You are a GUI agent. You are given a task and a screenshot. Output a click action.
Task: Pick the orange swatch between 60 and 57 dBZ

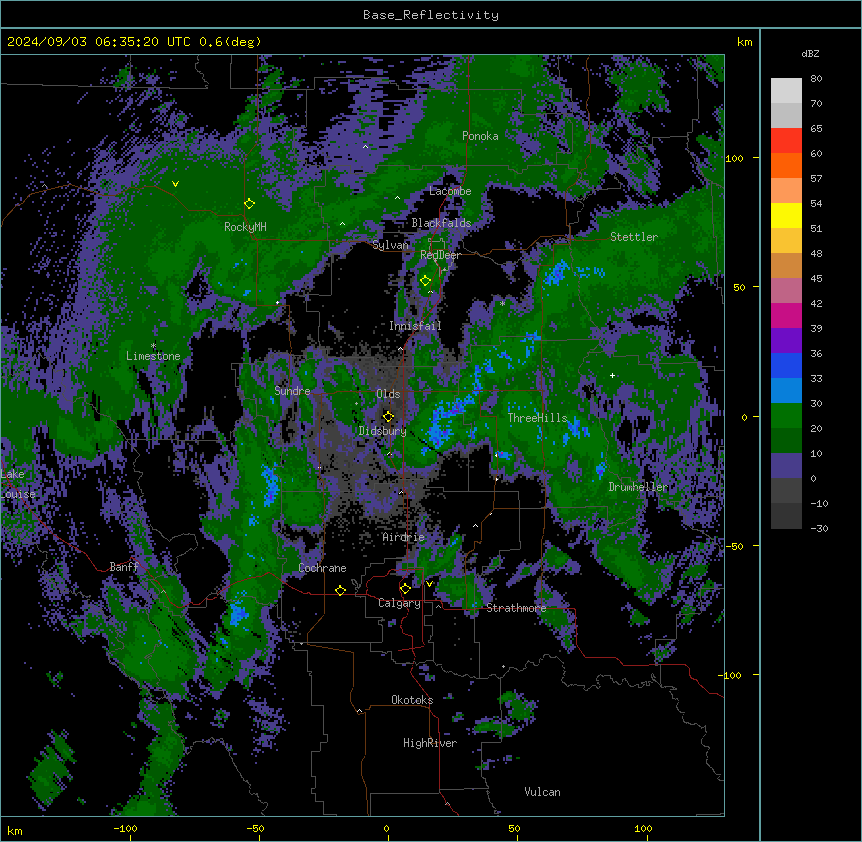(x=786, y=166)
